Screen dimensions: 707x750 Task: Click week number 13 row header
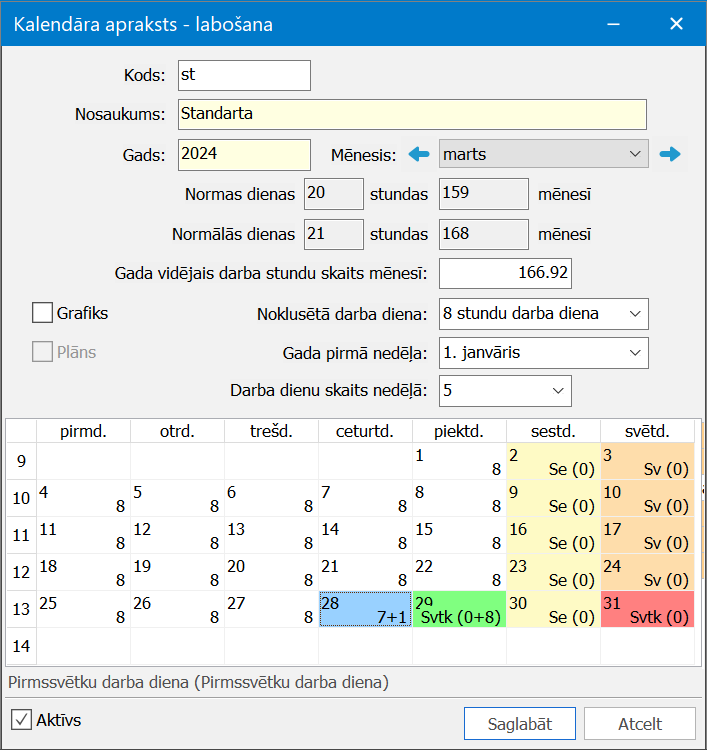coord(22,609)
